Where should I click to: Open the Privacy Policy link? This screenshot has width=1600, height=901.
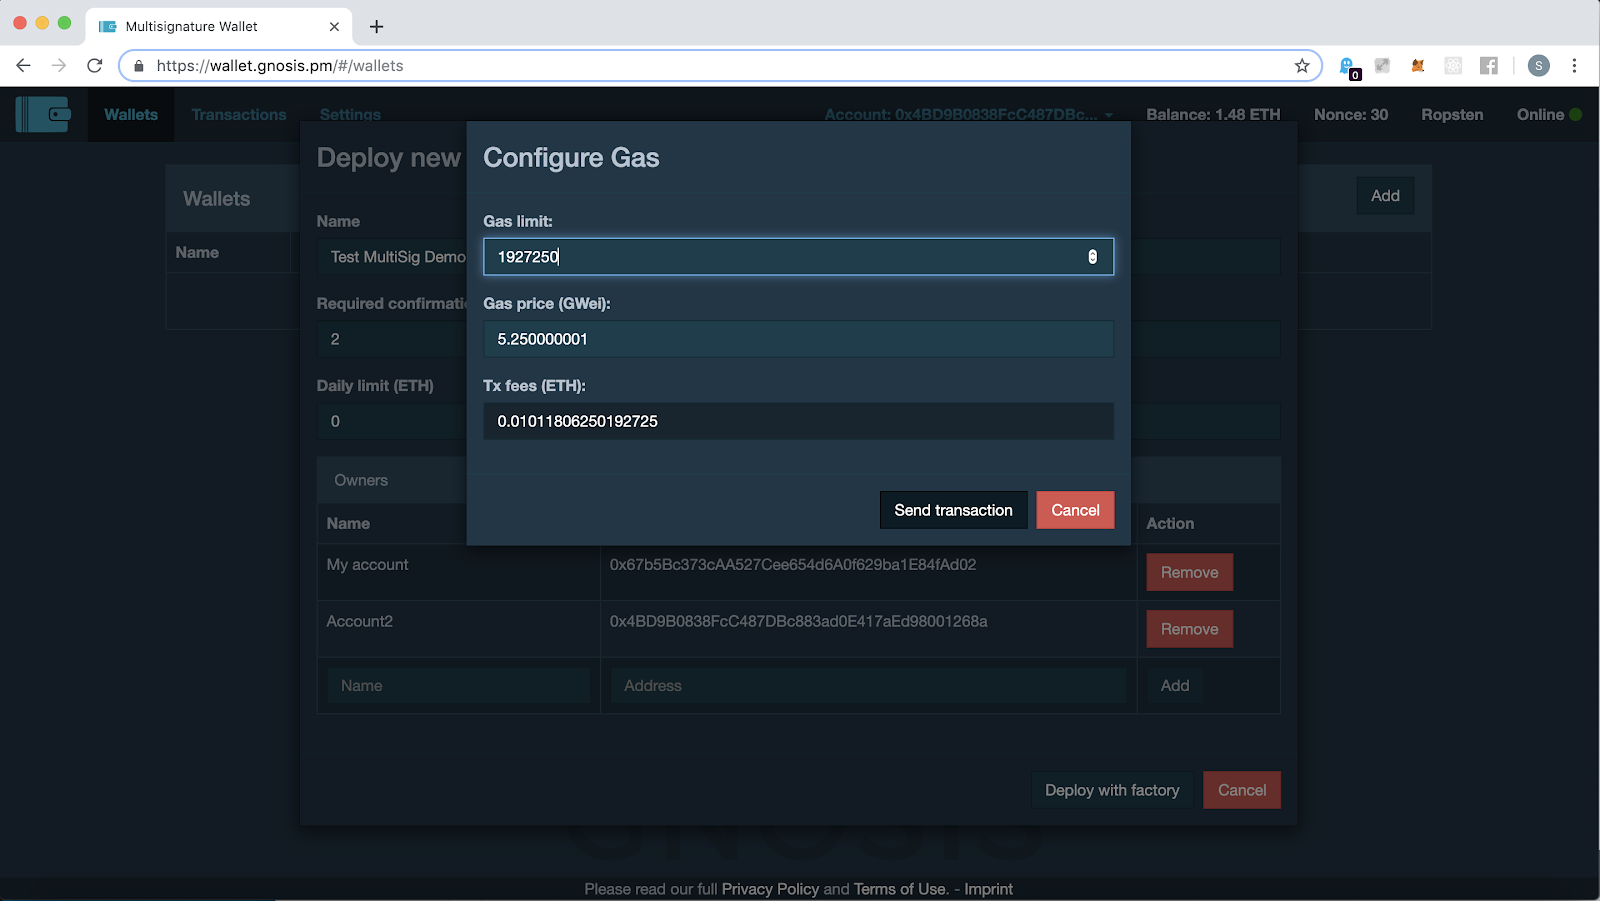tap(770, 889)
